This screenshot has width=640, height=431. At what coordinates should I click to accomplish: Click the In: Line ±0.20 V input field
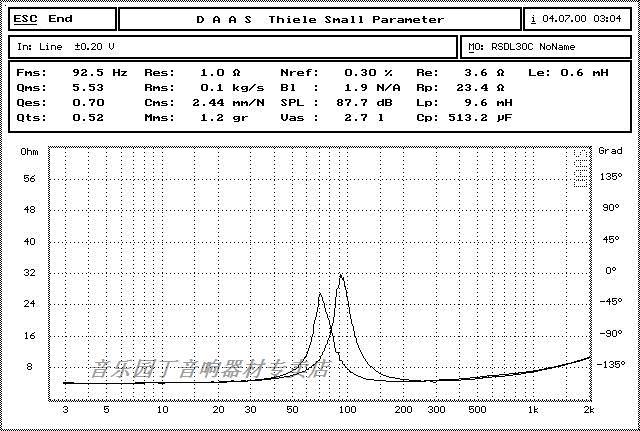tap(235, 46)
